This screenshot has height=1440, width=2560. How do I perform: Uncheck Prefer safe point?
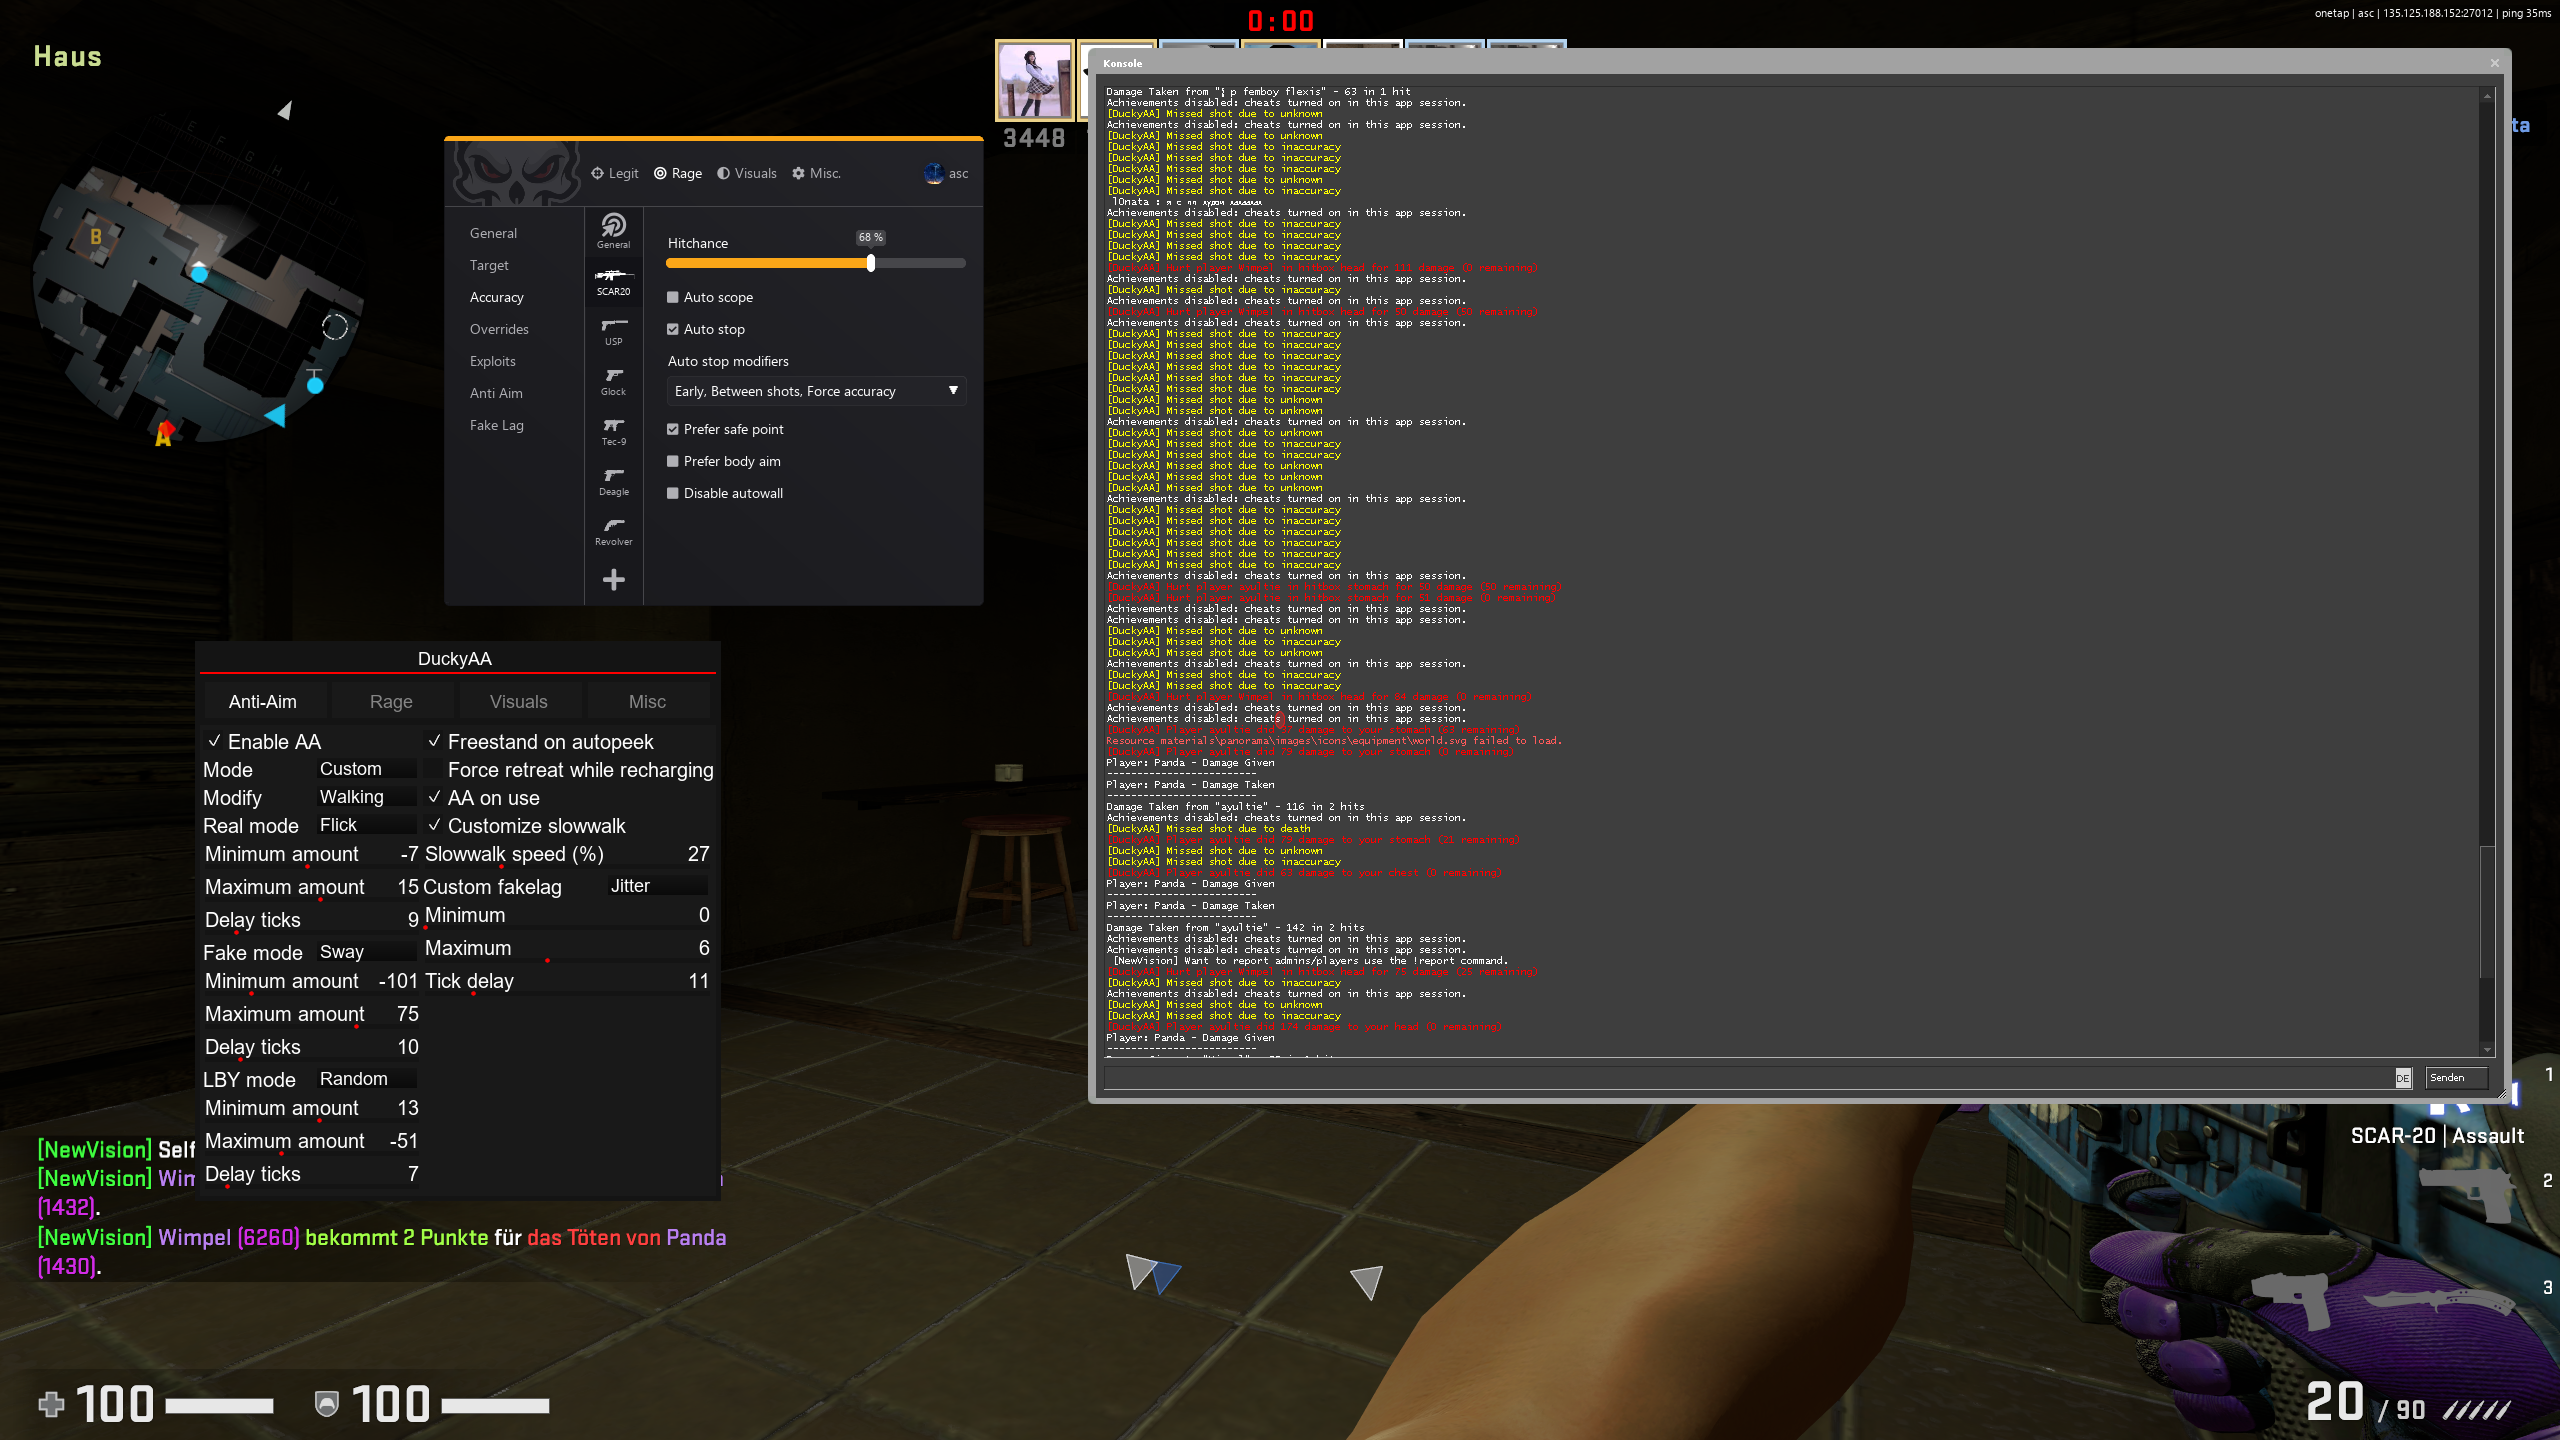tap(673, 429)
